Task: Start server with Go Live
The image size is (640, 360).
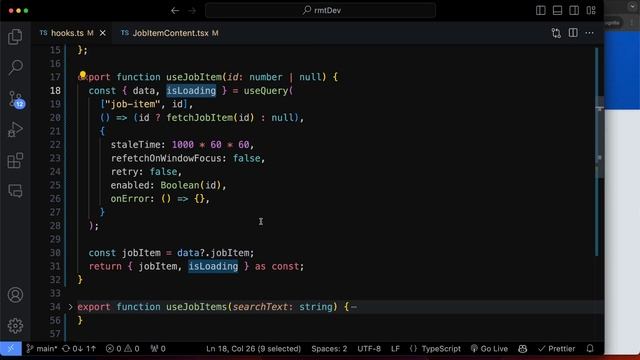Action: click(x=489, y=349)
